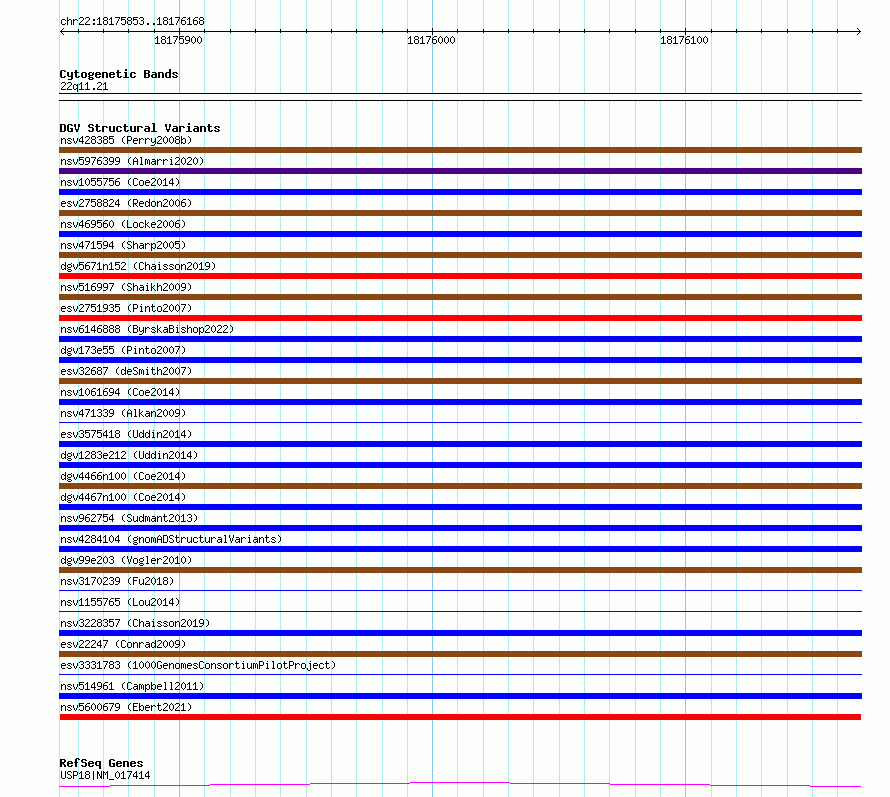Click the esv2758824 (Redon2006) label
The image size is (890, 797).
point(126,203)
